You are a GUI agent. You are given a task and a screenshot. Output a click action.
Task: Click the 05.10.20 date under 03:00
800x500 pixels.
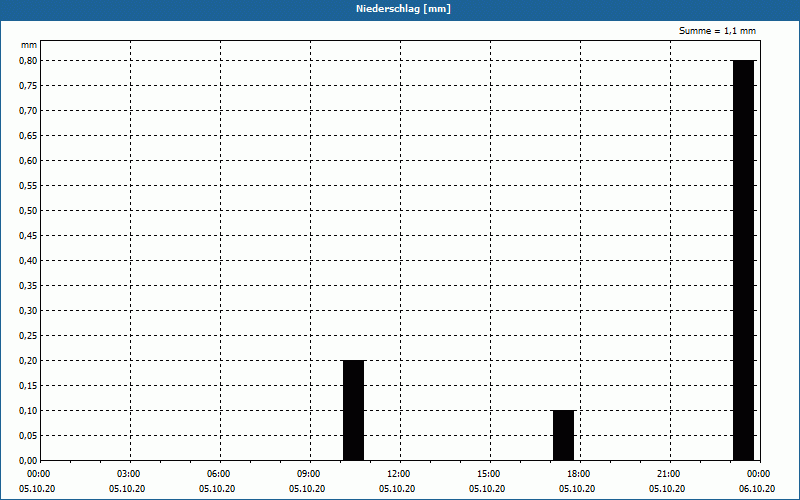127,489
